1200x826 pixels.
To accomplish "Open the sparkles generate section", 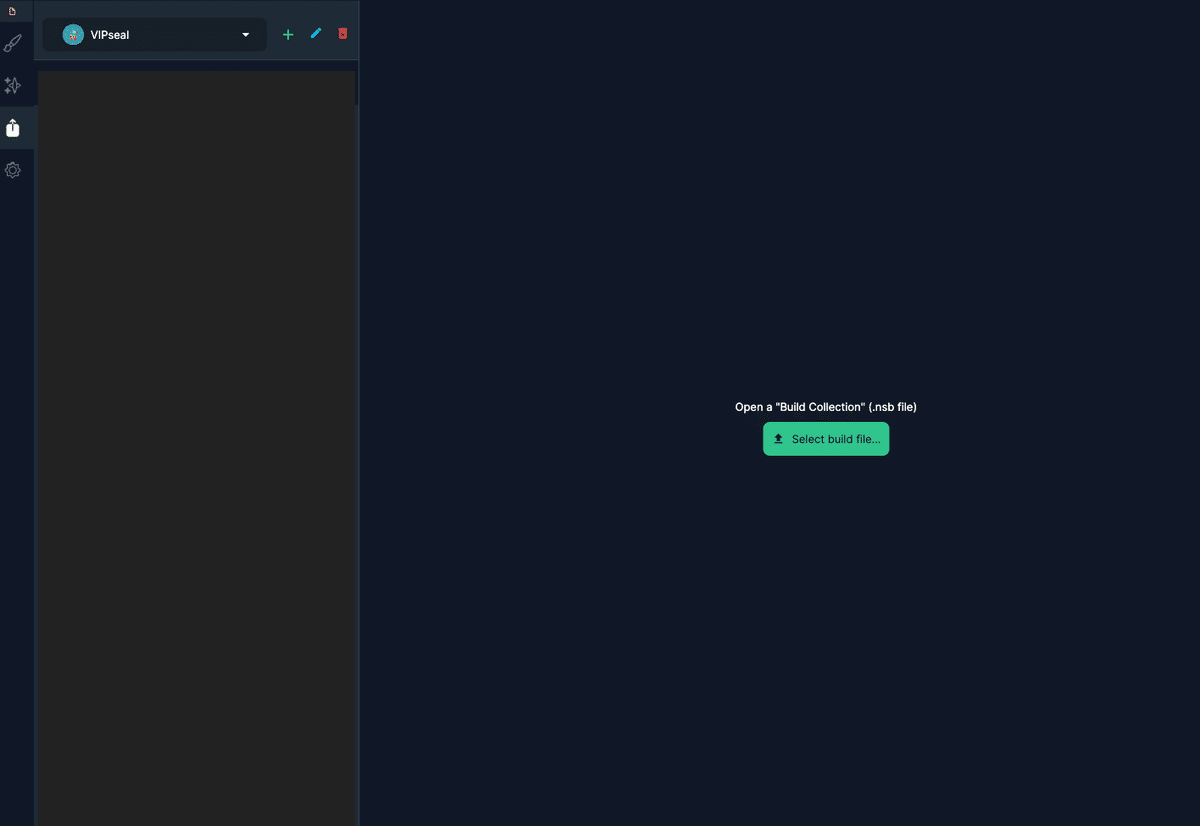I will (13, 86).
